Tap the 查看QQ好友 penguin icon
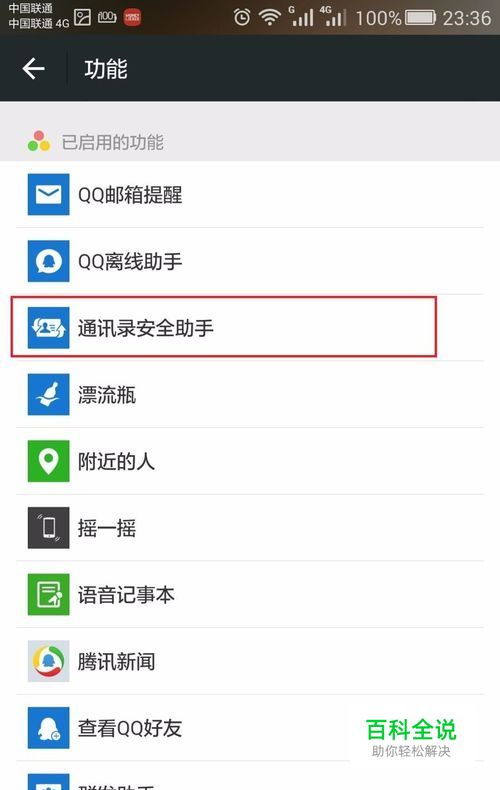 48,728
